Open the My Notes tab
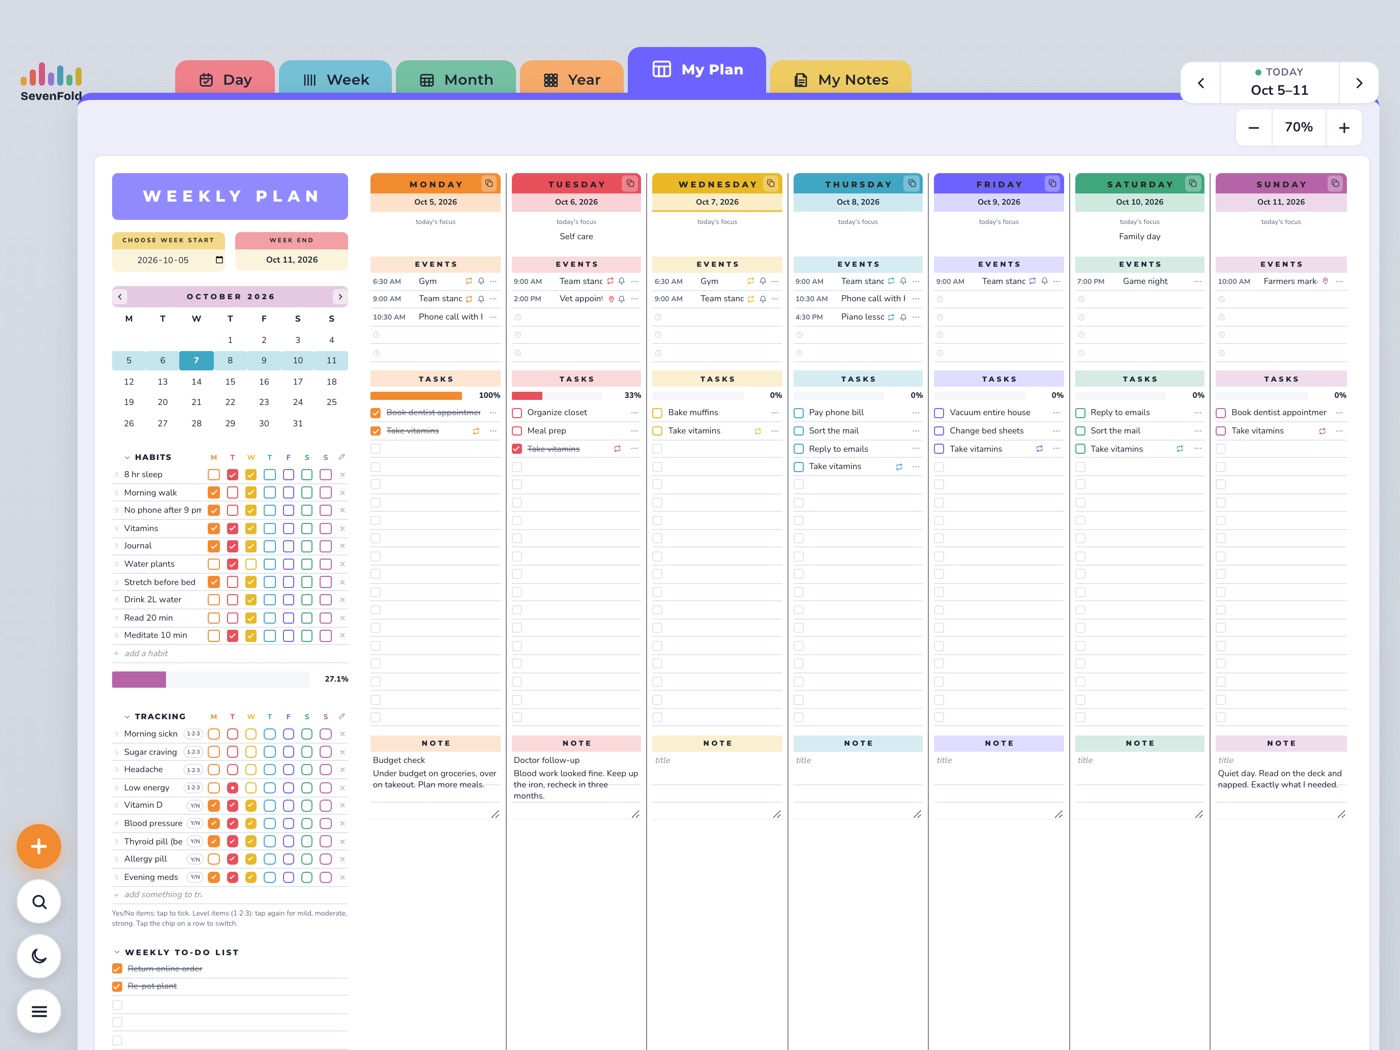Image resolution: width=1400 pixels, height=1050 pixels. 841,79
